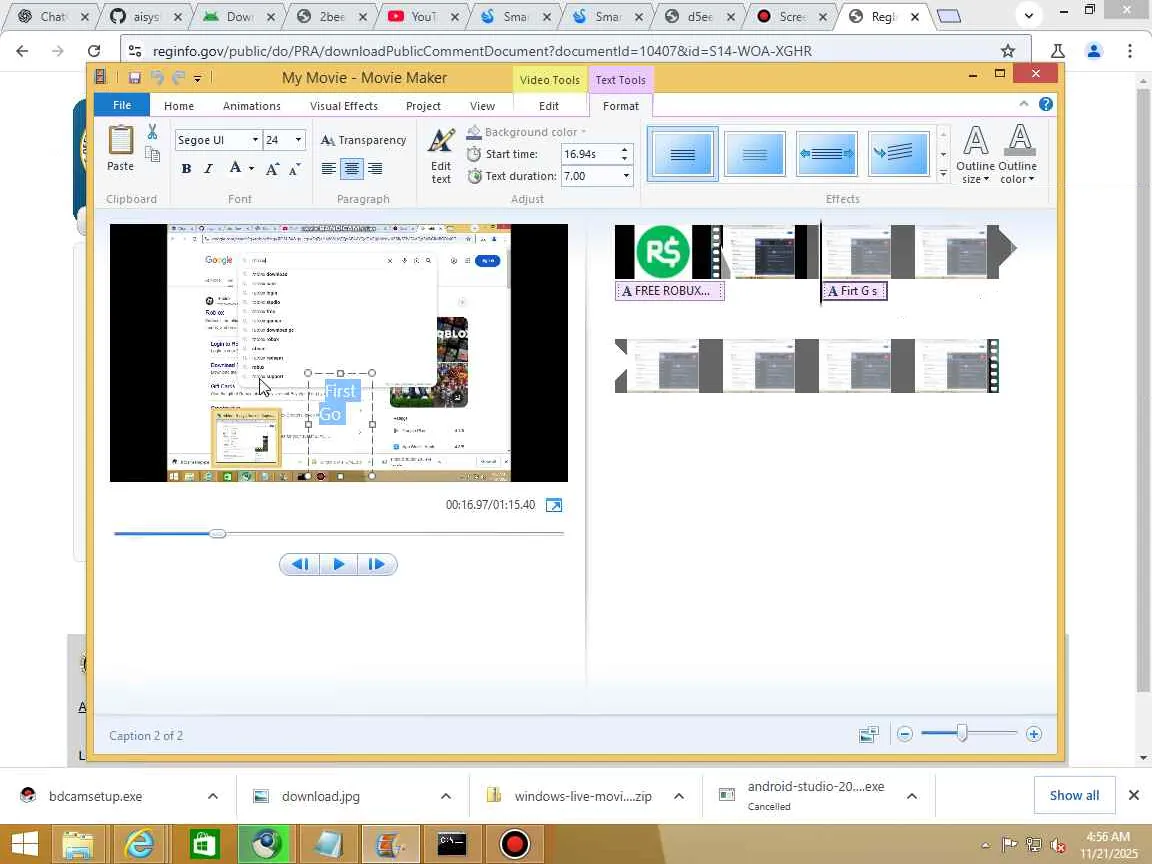Click Show all downloads button
Viewport: 1152px width, 864px height.
(x=1074, y=795)
